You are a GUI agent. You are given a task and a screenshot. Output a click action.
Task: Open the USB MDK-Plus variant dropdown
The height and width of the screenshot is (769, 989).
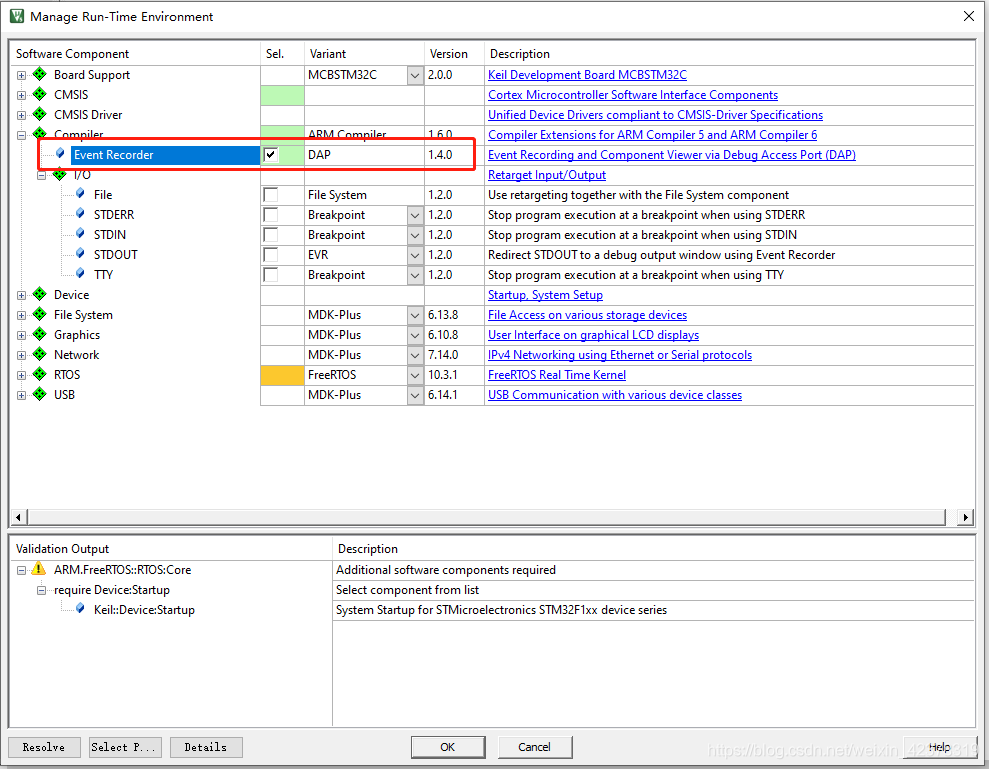[415, 395]
